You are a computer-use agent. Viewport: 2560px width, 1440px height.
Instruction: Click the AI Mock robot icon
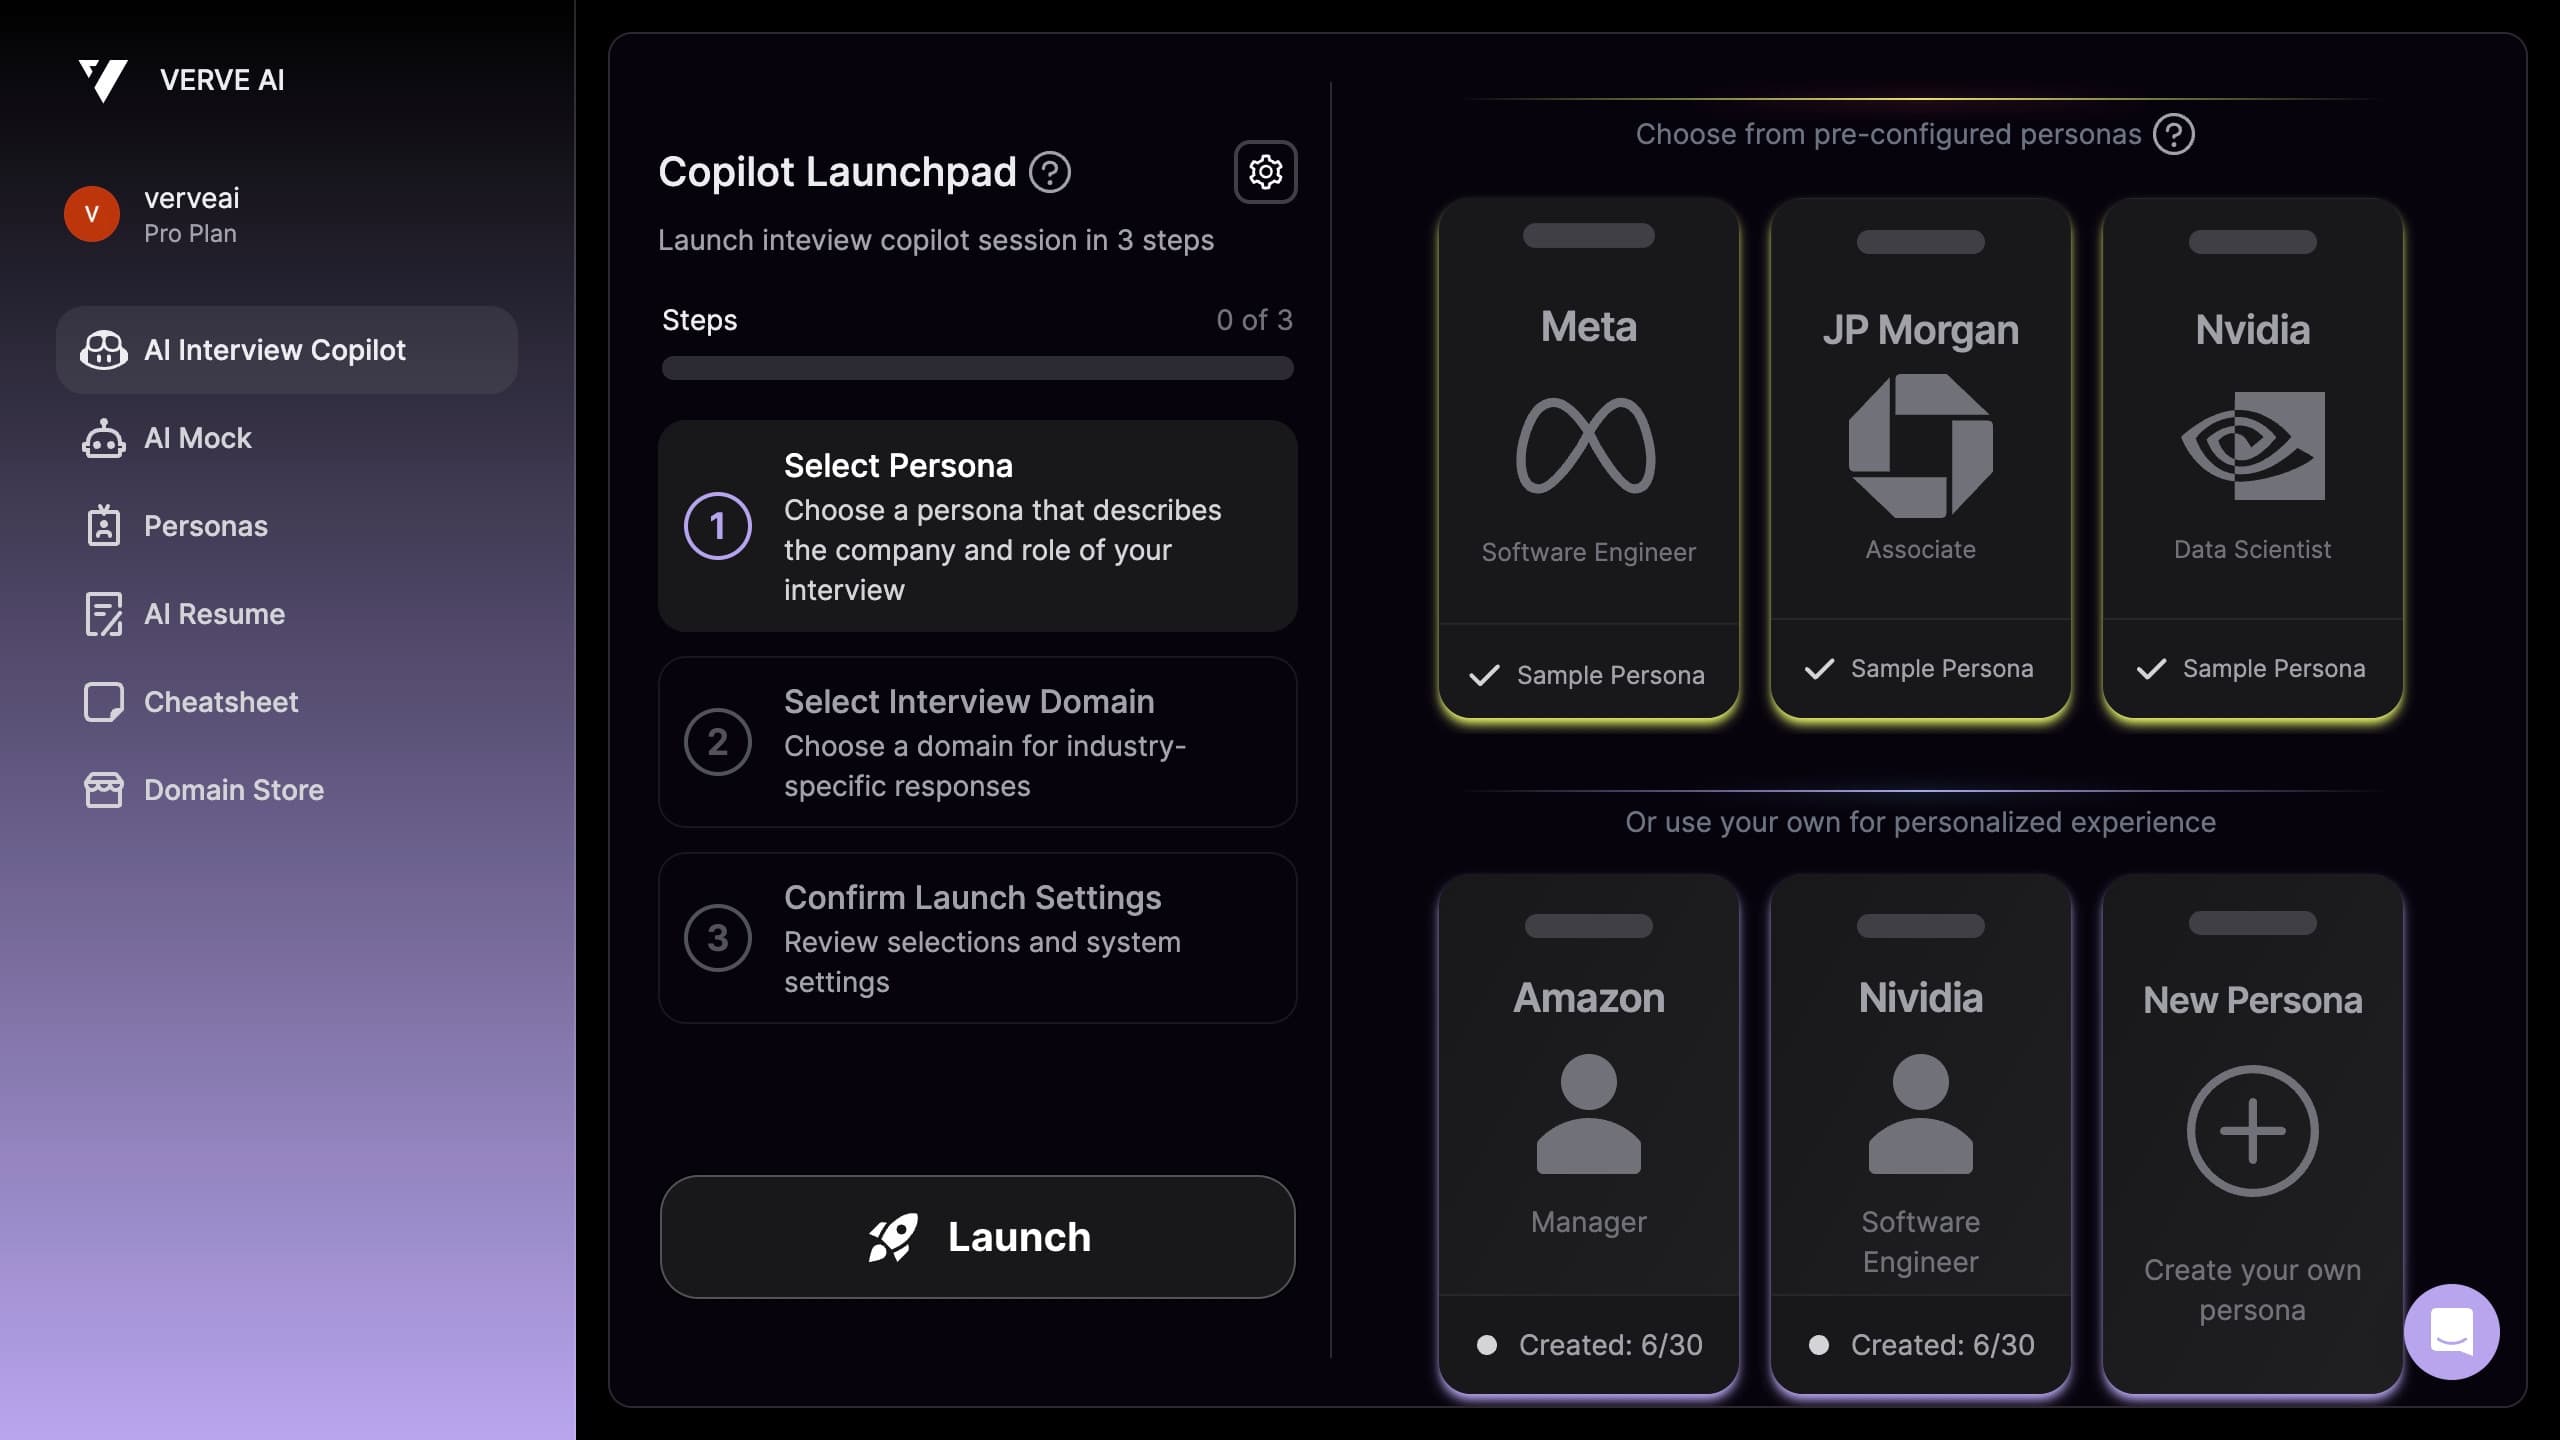104,438
